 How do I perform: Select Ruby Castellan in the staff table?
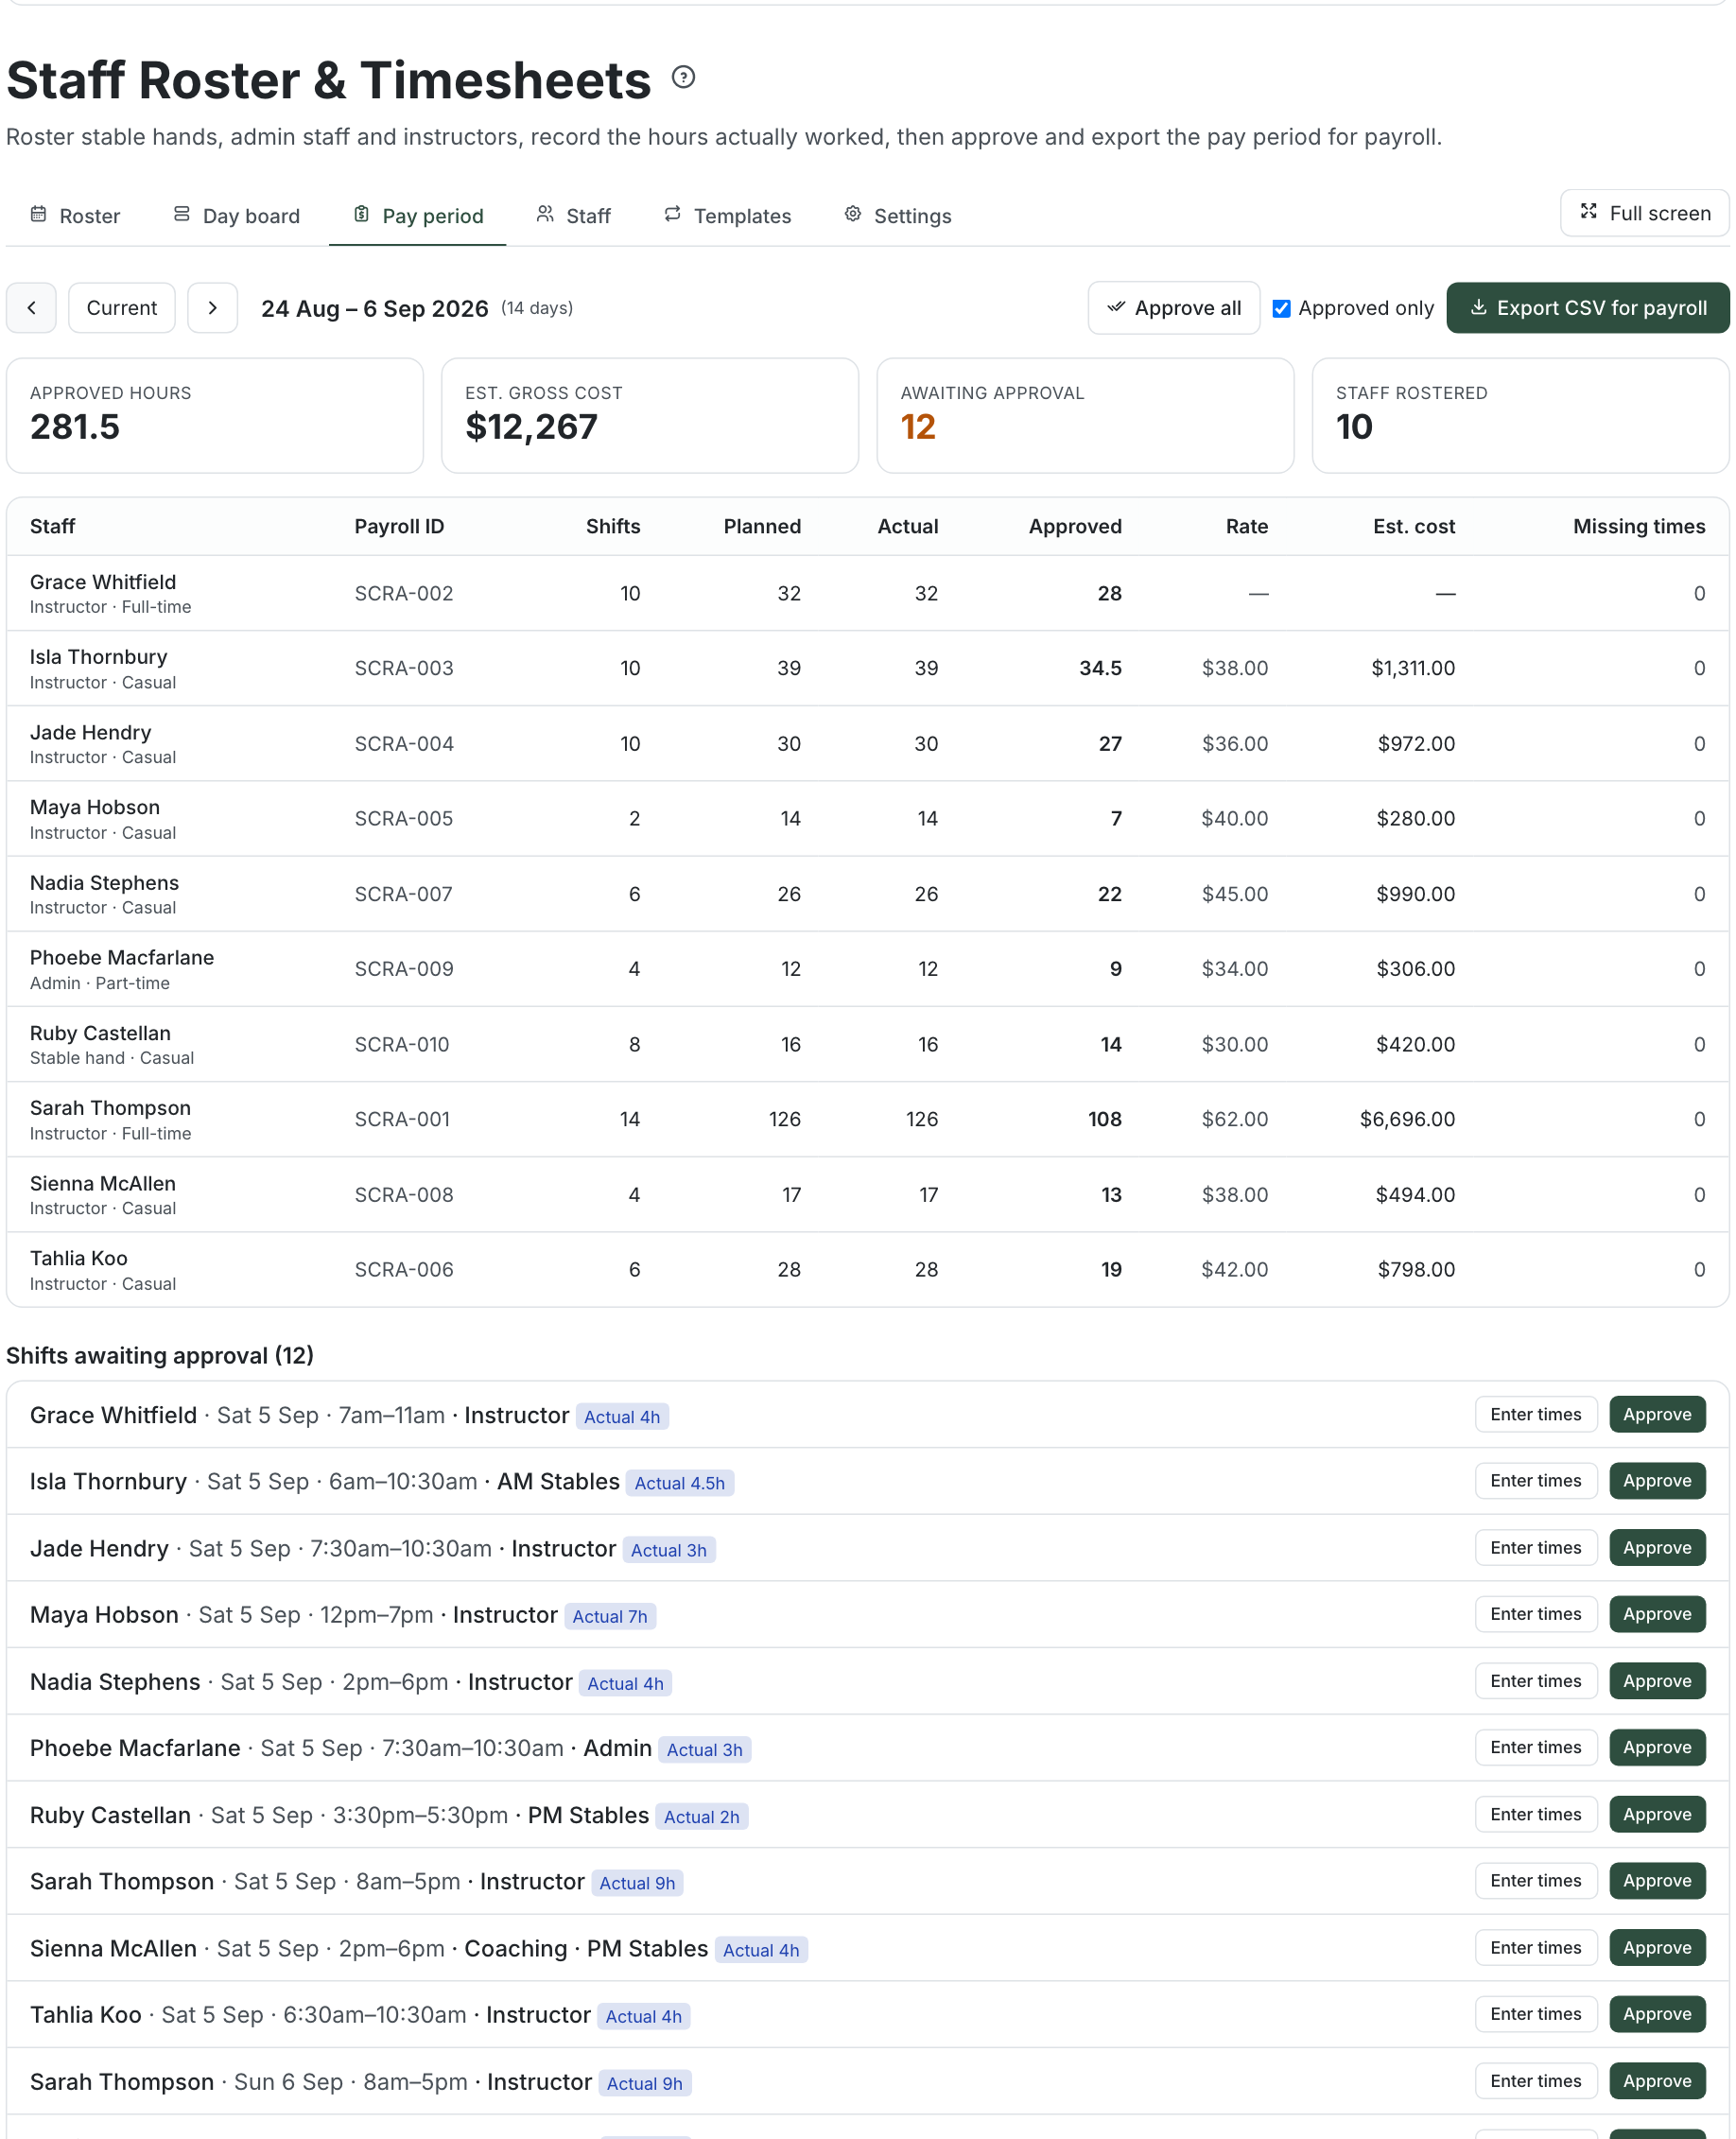(100, 1033)
